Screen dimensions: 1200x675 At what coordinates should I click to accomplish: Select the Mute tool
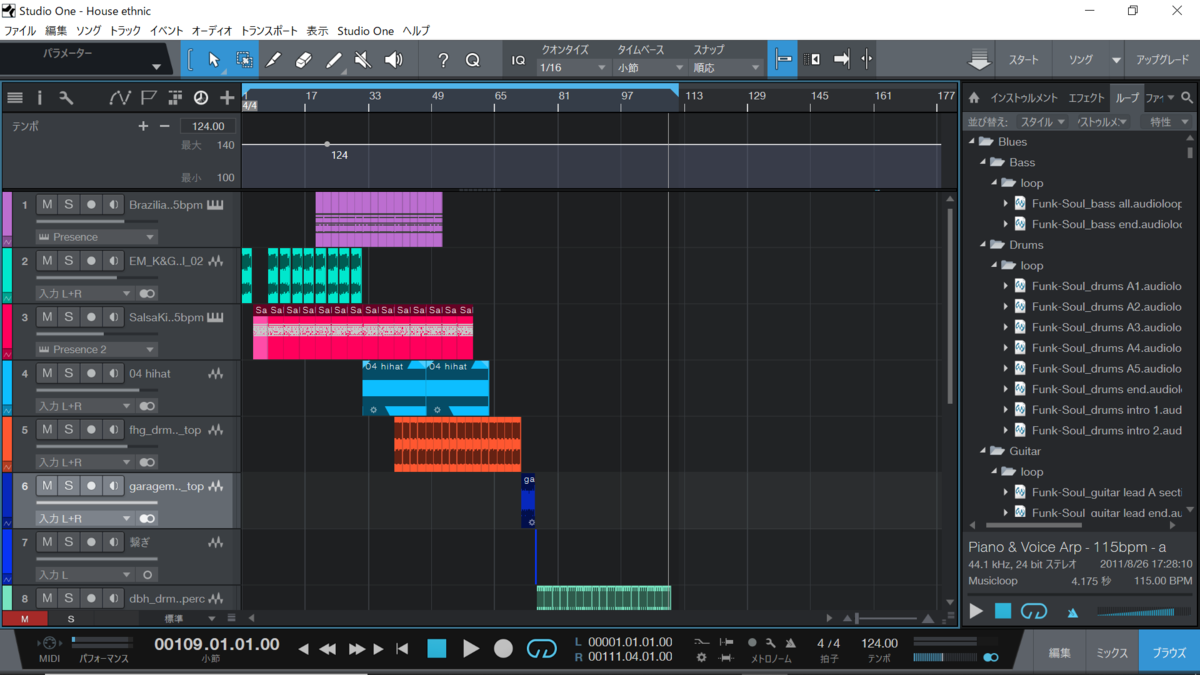pyautogui.click(x=363, y=60)
